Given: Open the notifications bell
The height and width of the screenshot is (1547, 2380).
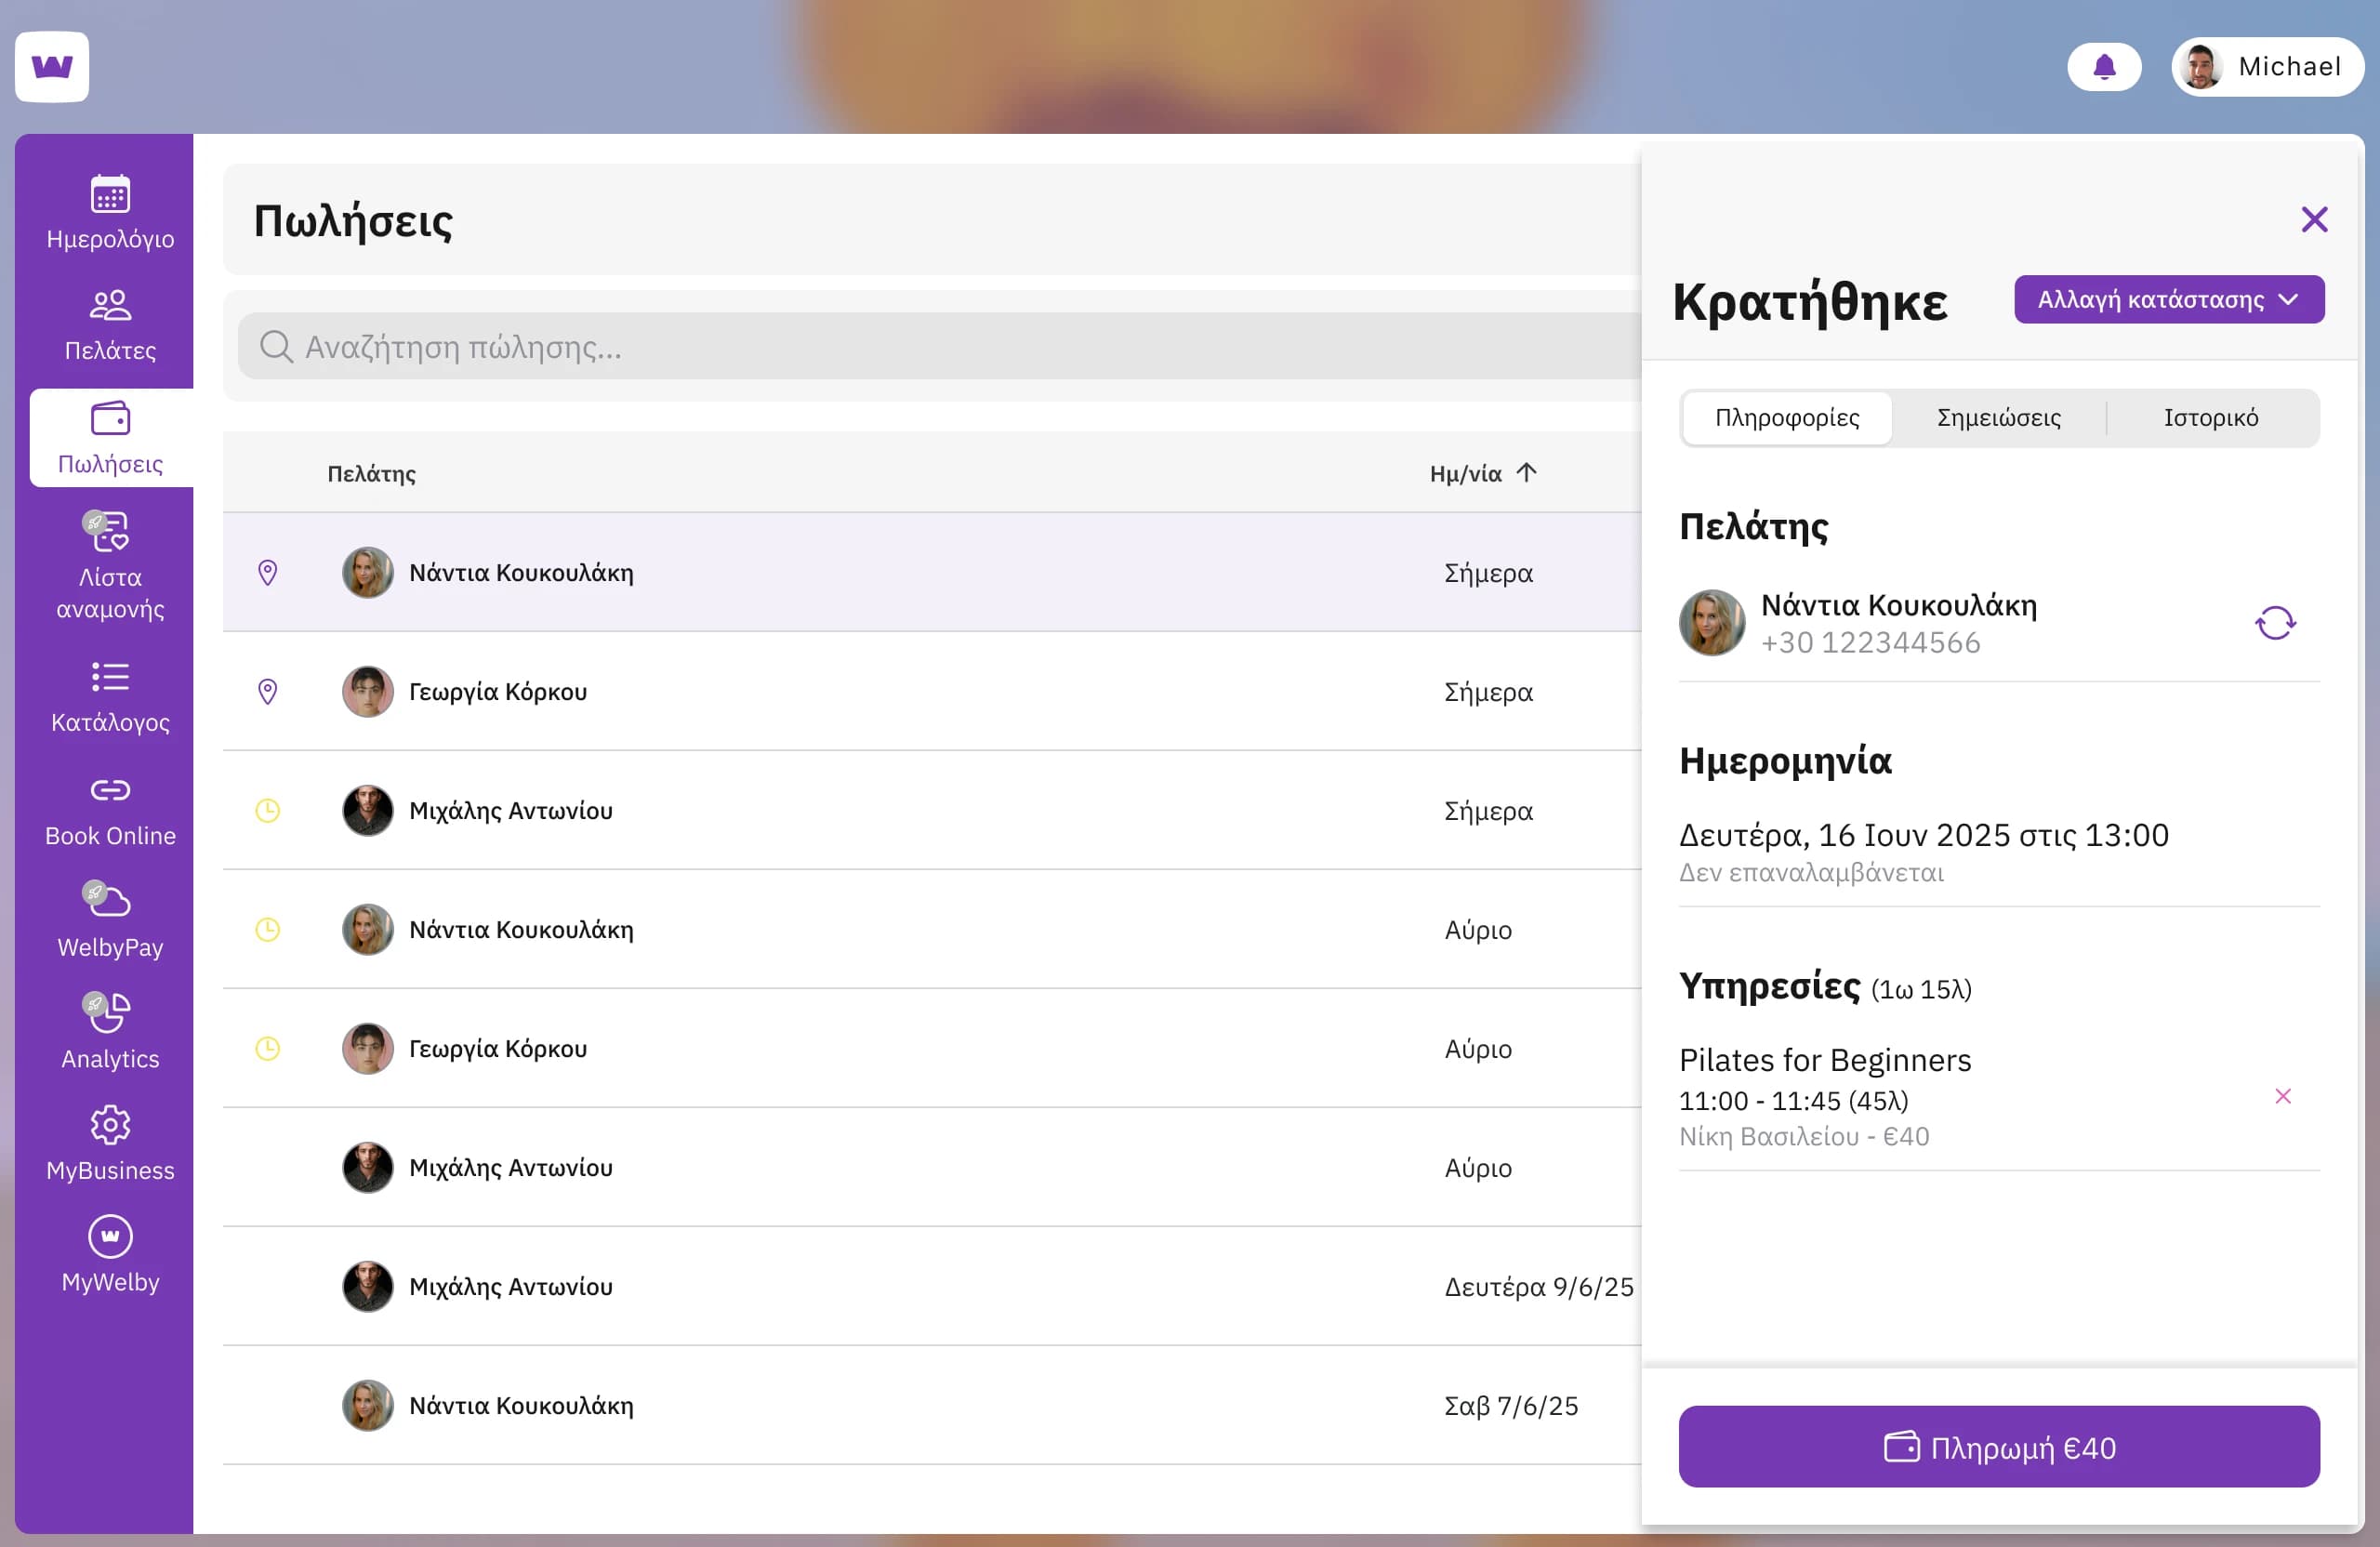Looking at the screenshot, I should 2104,67.
